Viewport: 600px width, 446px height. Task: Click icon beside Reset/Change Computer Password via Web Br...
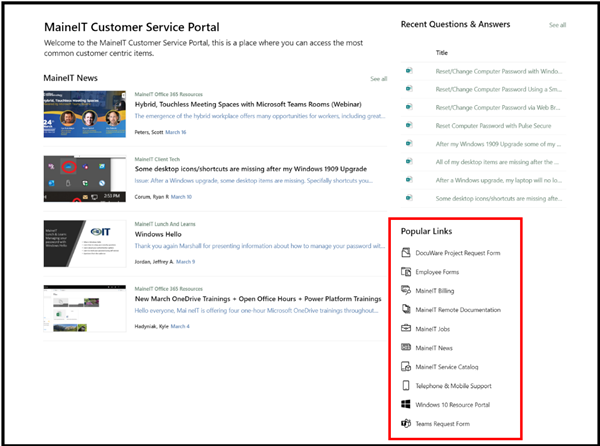click(409, 107)
